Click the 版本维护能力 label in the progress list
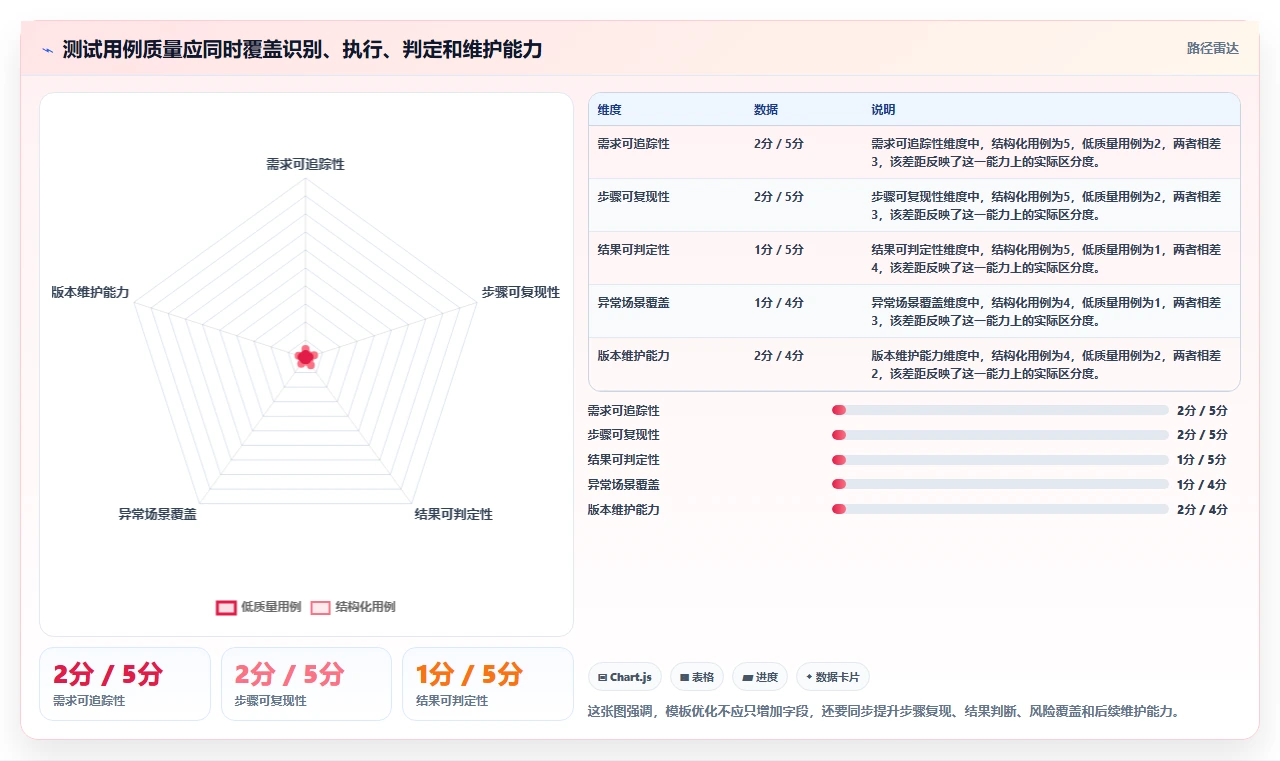This screenshot has height=761, width=1280. pyautogui.click(x=624, y=510)
